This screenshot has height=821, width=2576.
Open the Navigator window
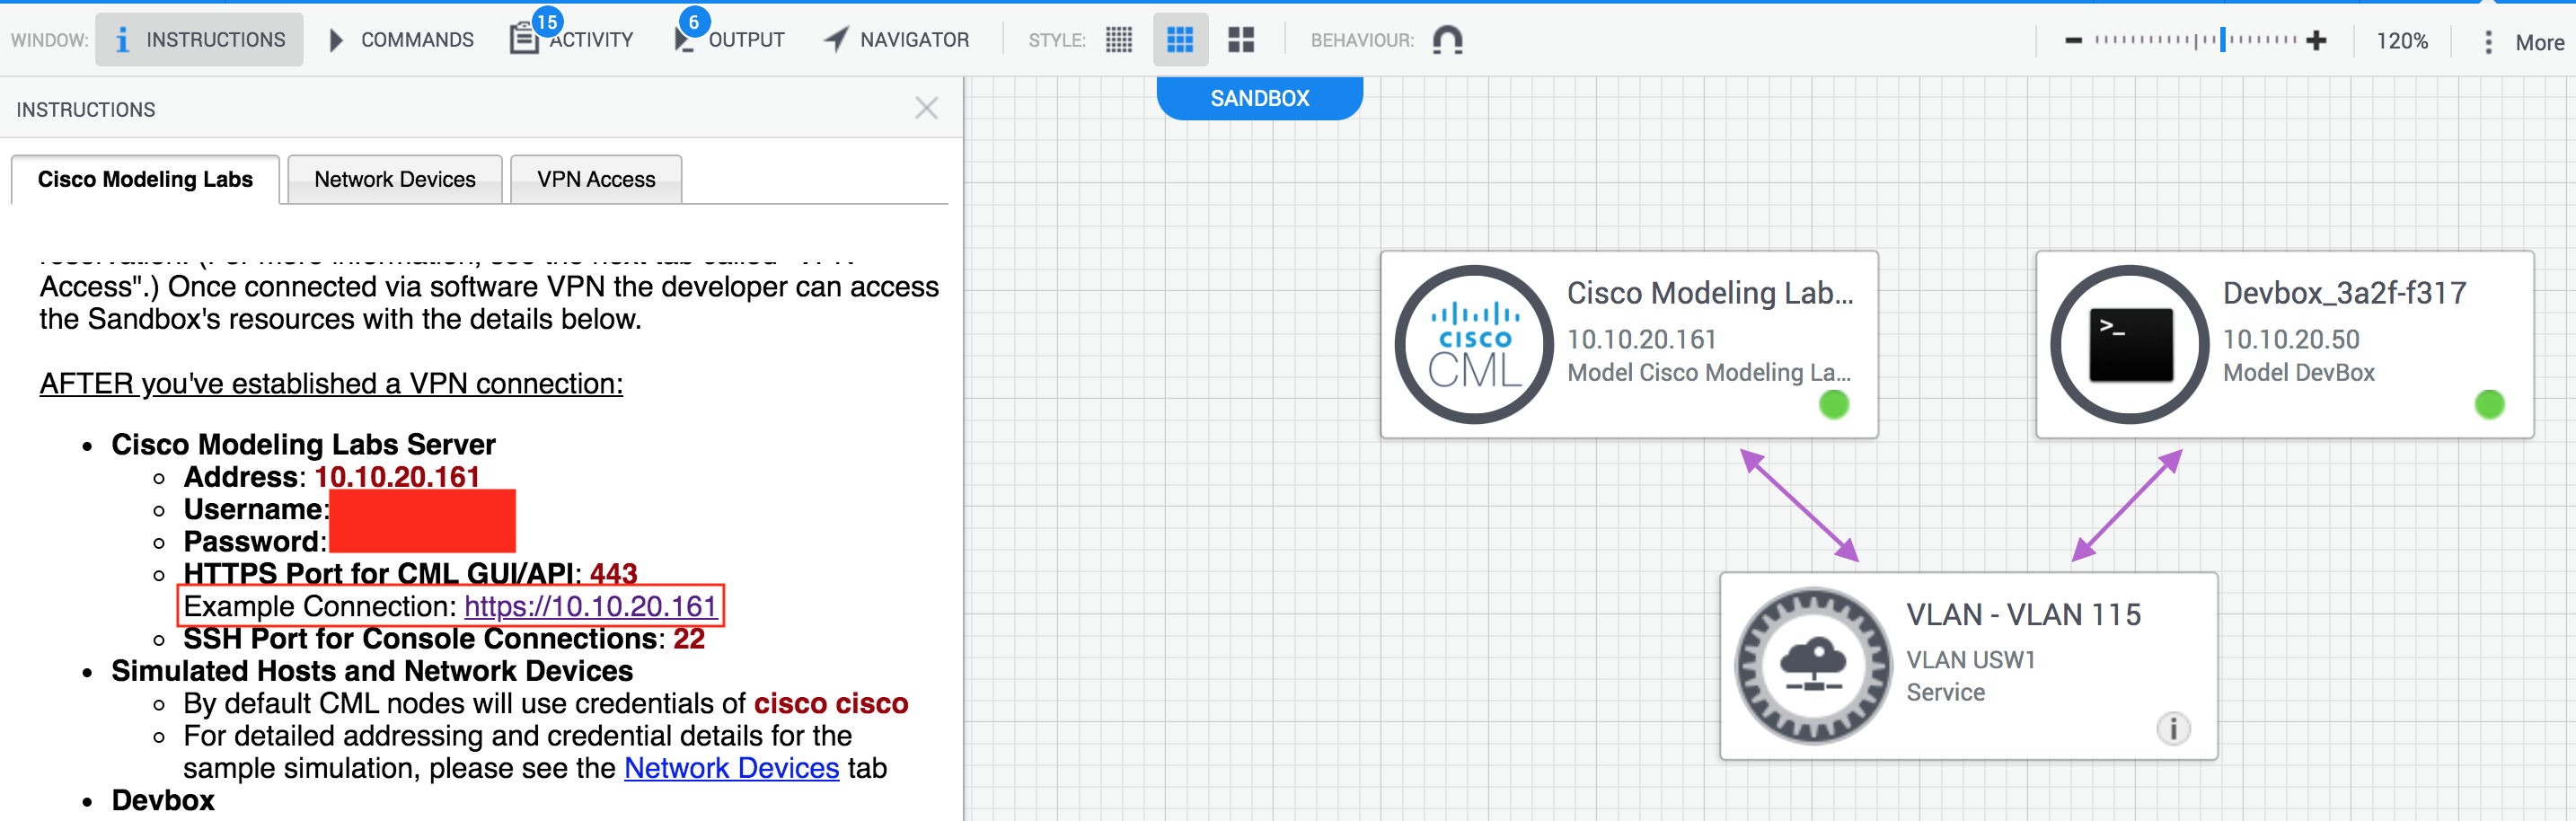click(x=896, y=40)
